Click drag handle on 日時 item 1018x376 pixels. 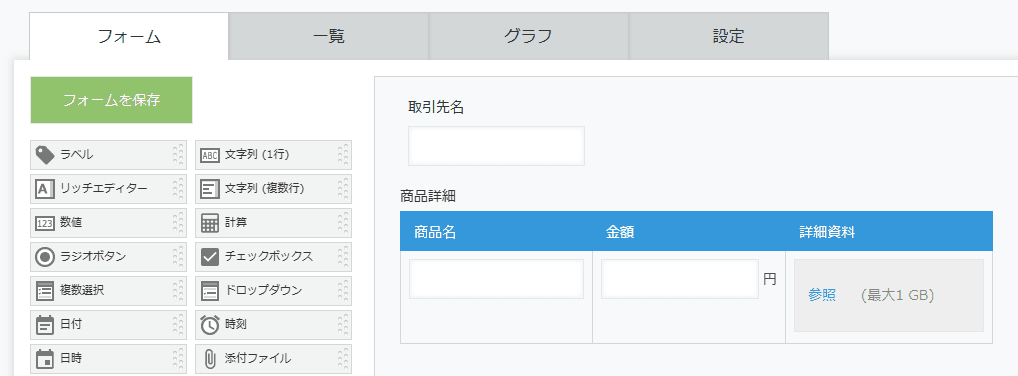point(179,358)
